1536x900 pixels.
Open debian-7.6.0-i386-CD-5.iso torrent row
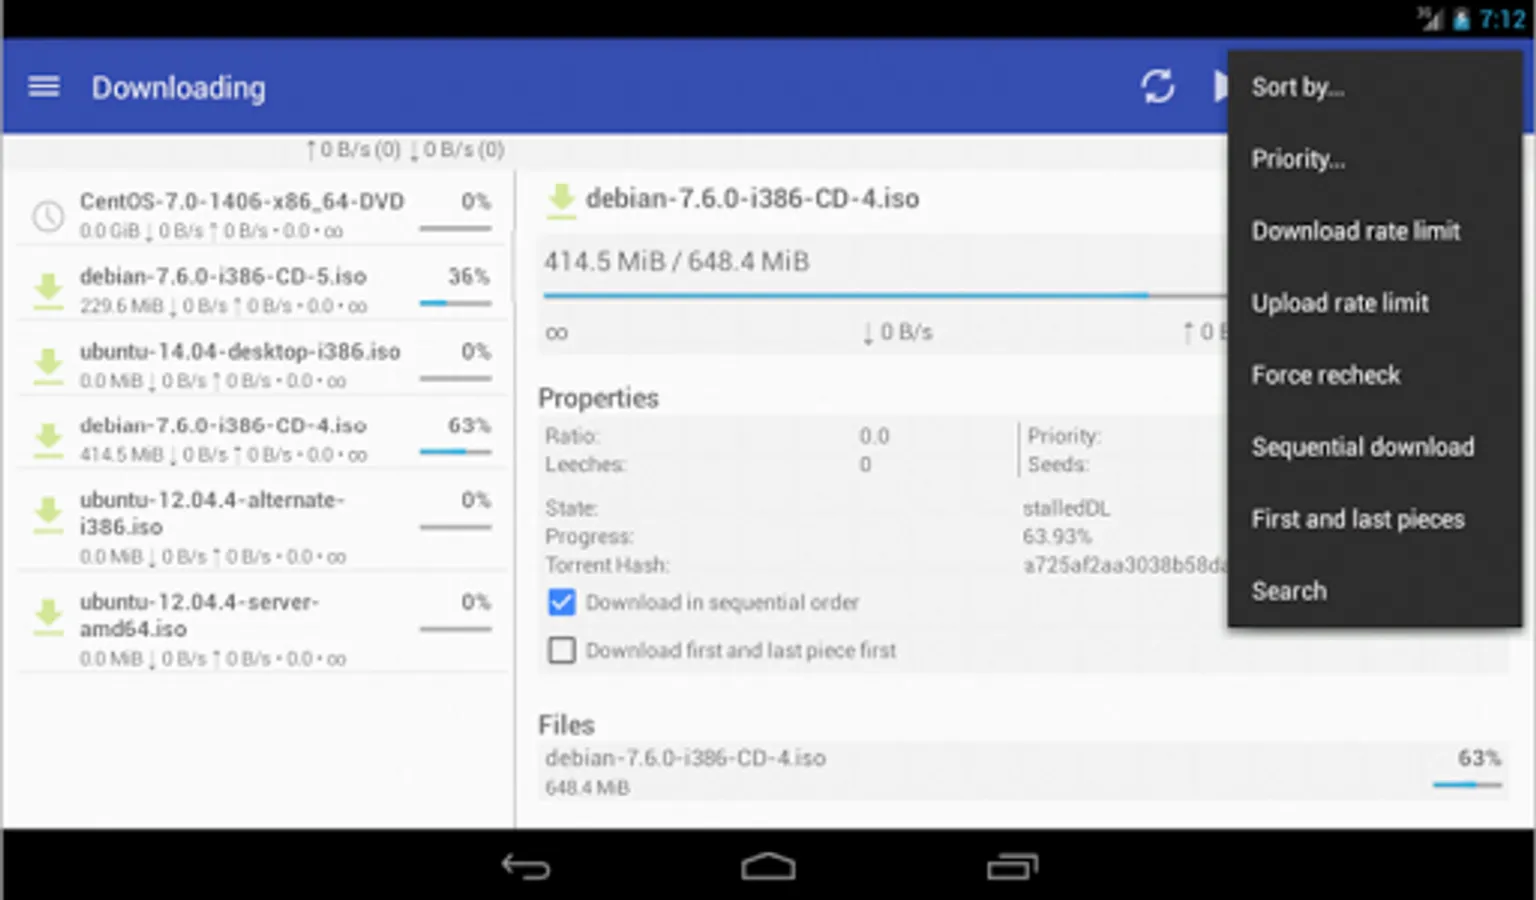[x=262, y=290]
